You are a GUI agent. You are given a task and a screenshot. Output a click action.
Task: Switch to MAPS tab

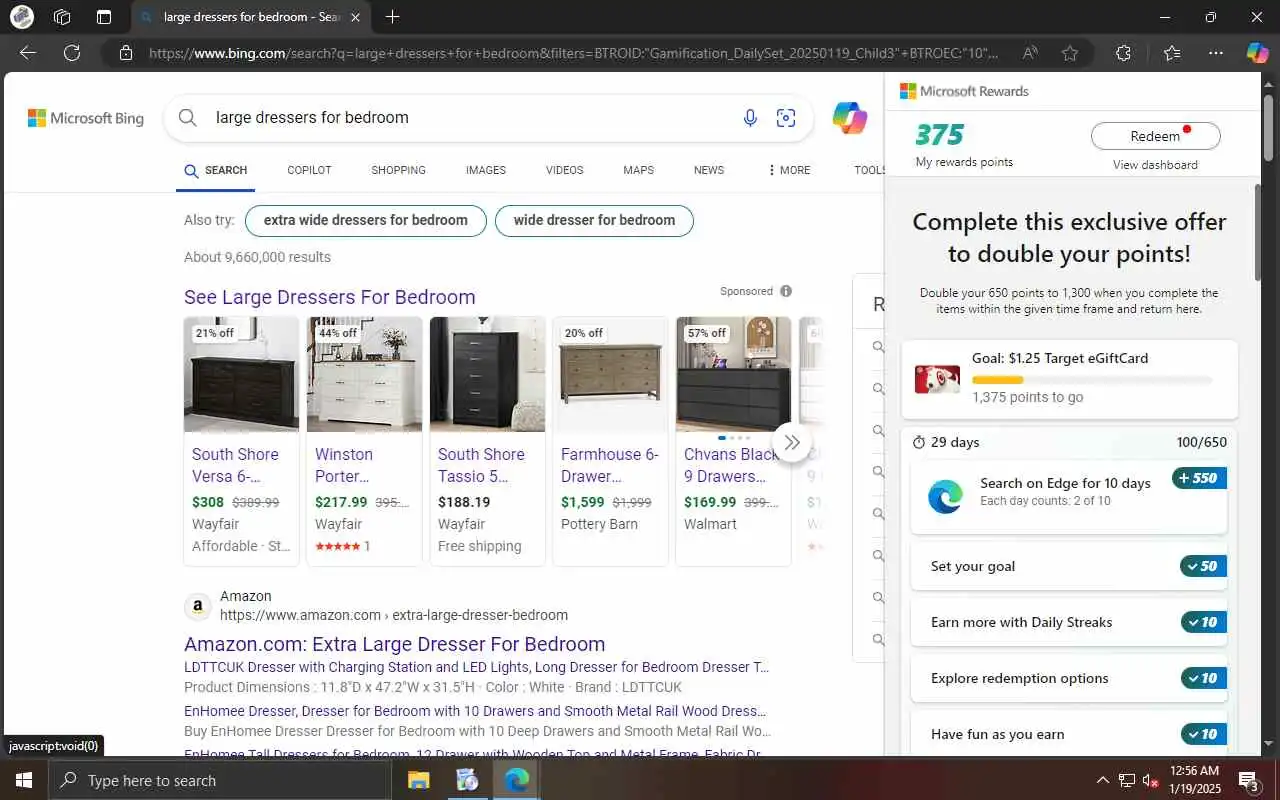click(638, 170)
